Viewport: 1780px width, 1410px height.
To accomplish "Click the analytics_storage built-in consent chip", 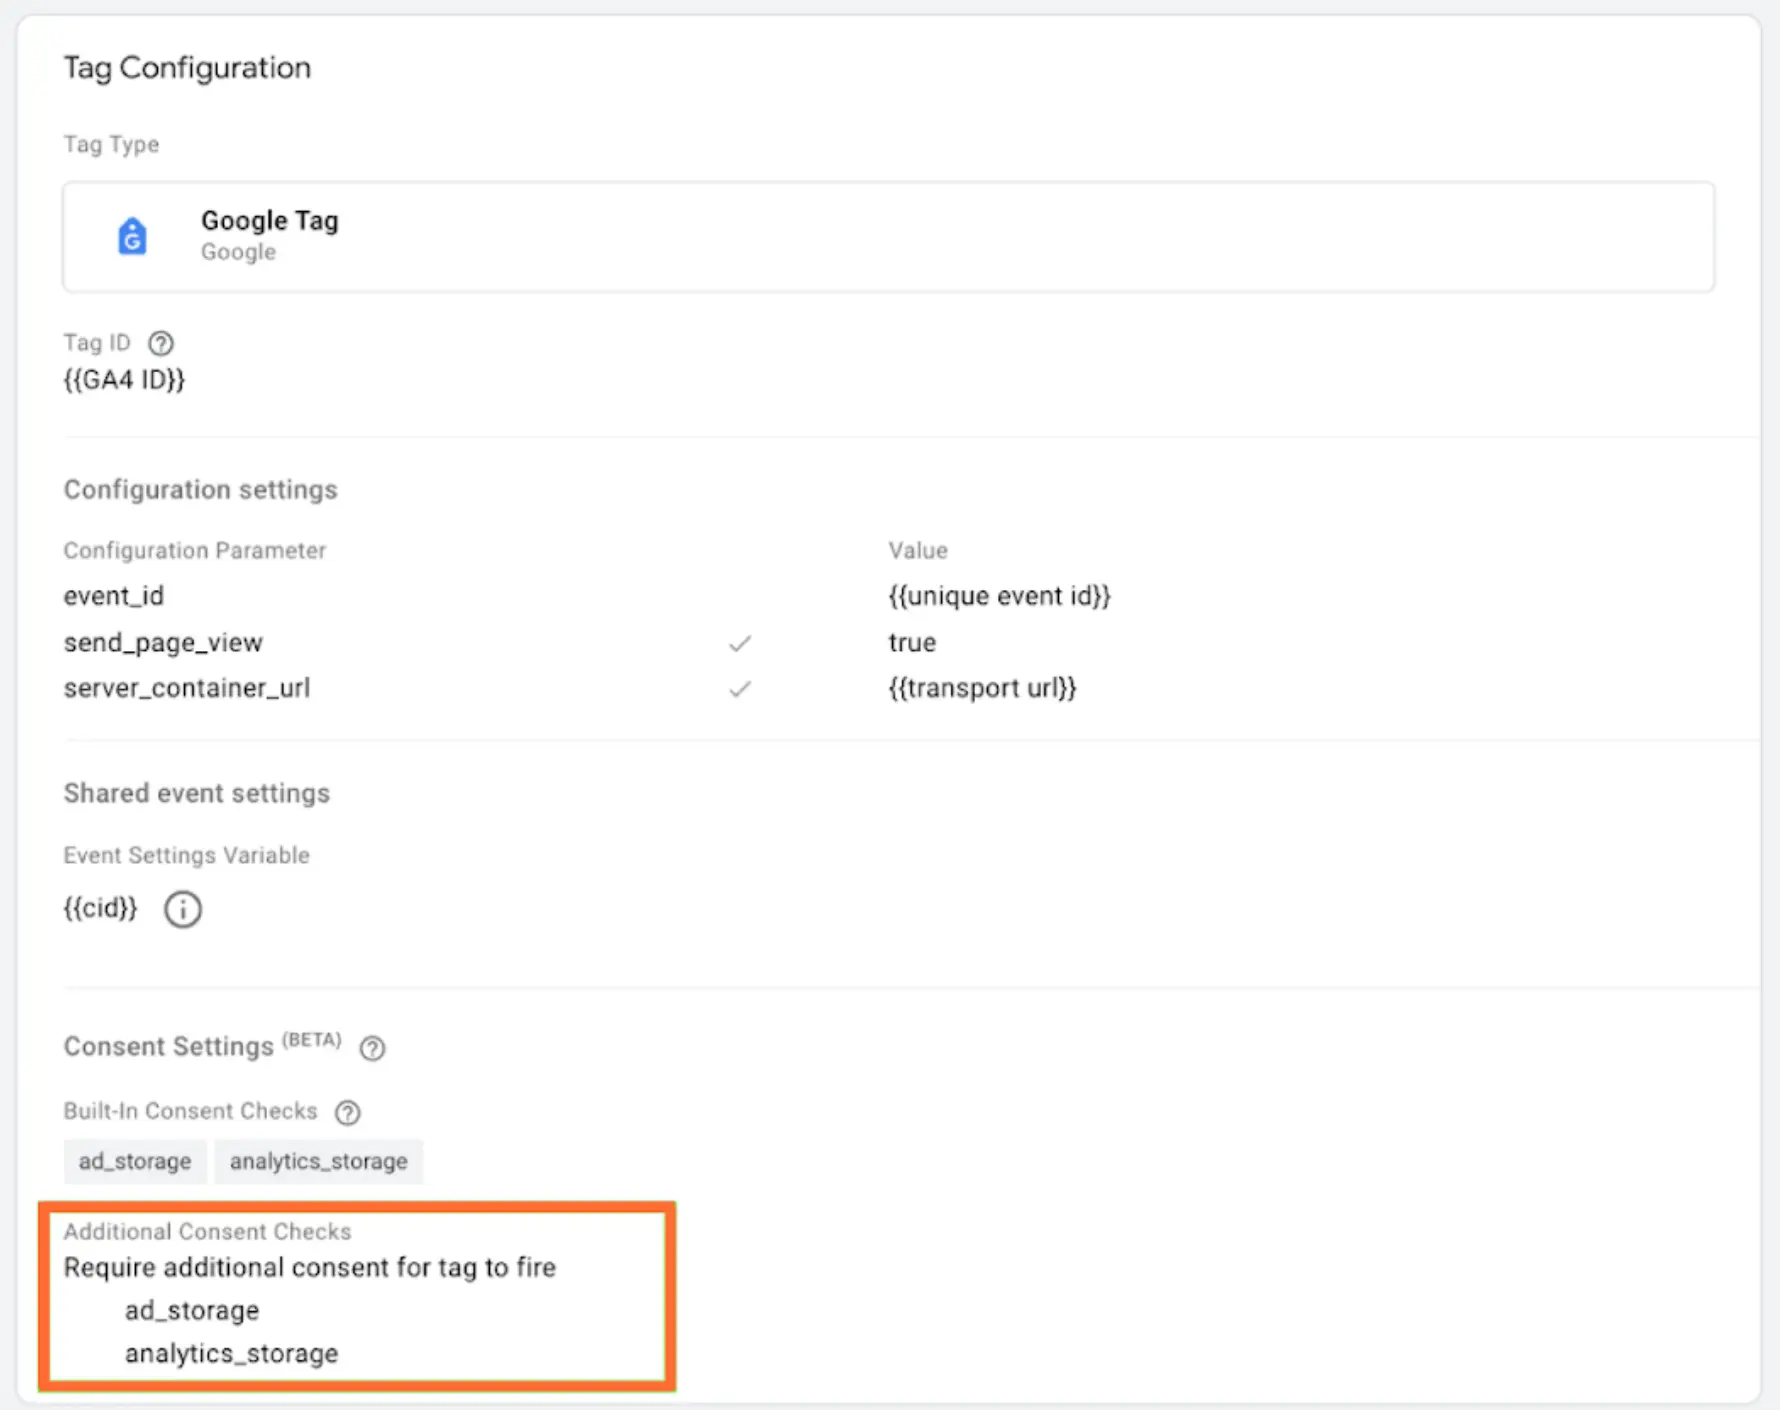I will point(319,1161).
